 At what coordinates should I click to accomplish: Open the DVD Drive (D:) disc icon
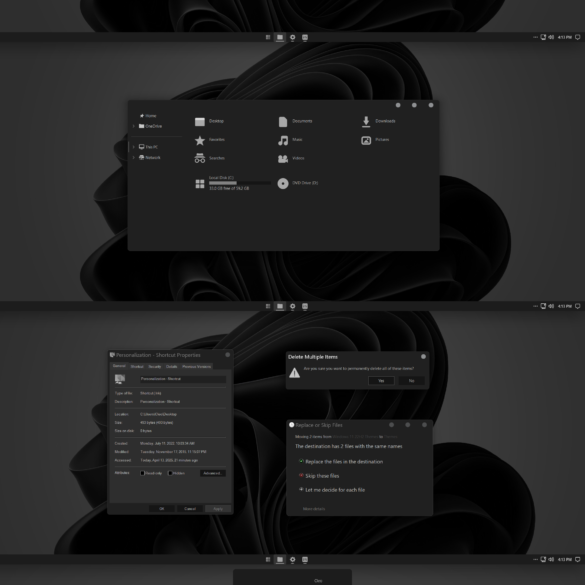[283, 183]
